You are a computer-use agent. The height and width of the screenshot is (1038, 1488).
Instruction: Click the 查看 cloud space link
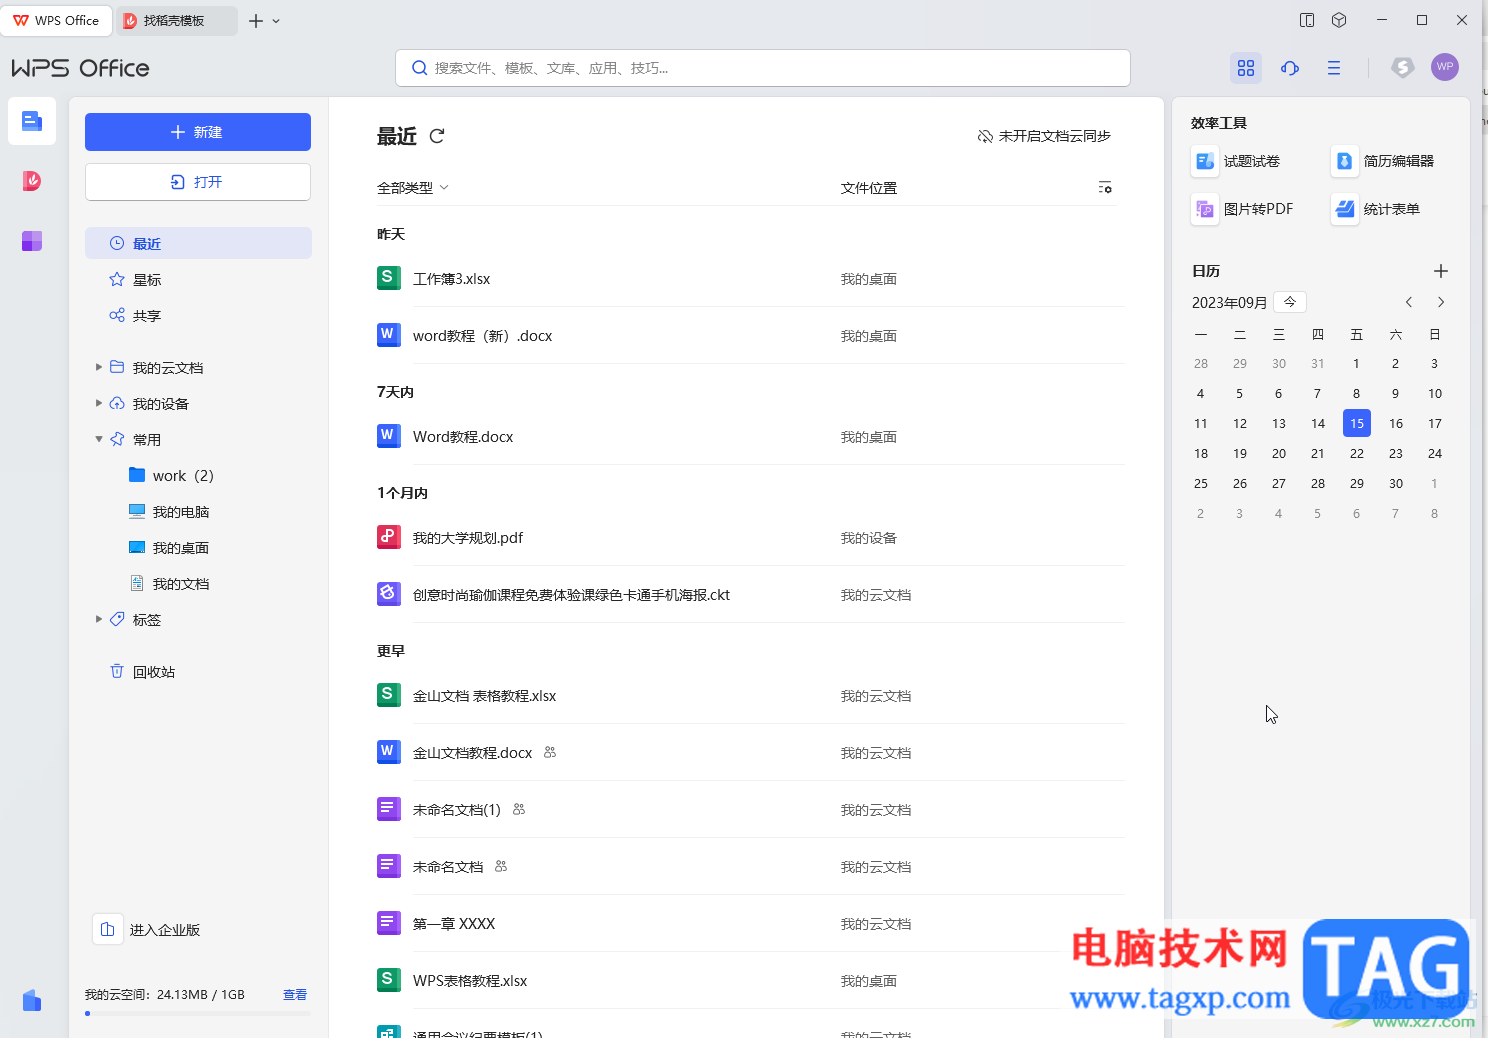pos(295,994)
